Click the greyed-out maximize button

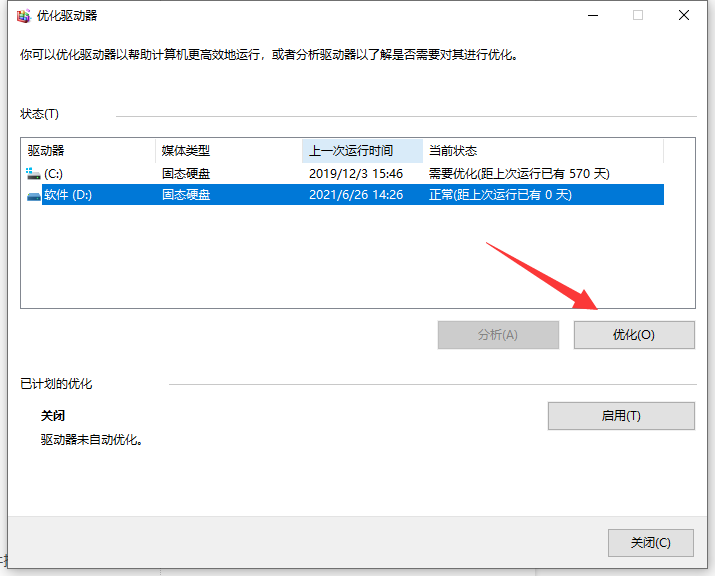pyautogui.click(x=638, y=16)
